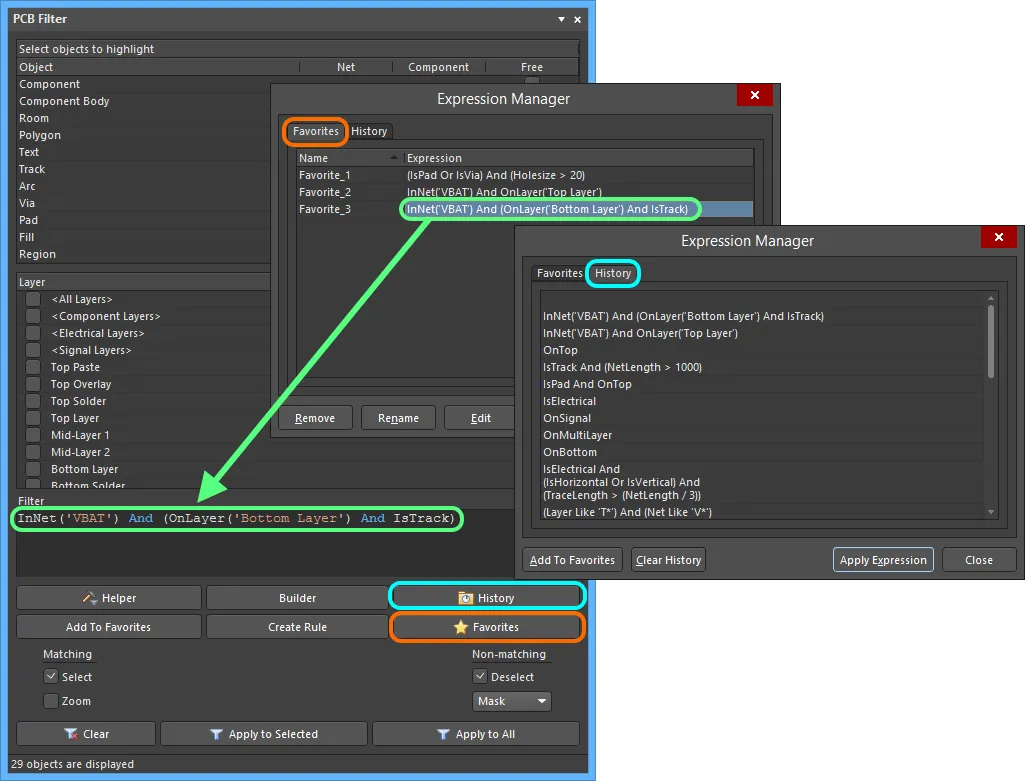Click Add To Favorites in Expression Manager
The image size is (1025, 781).
pyautogui.click(x=572, y=560)
